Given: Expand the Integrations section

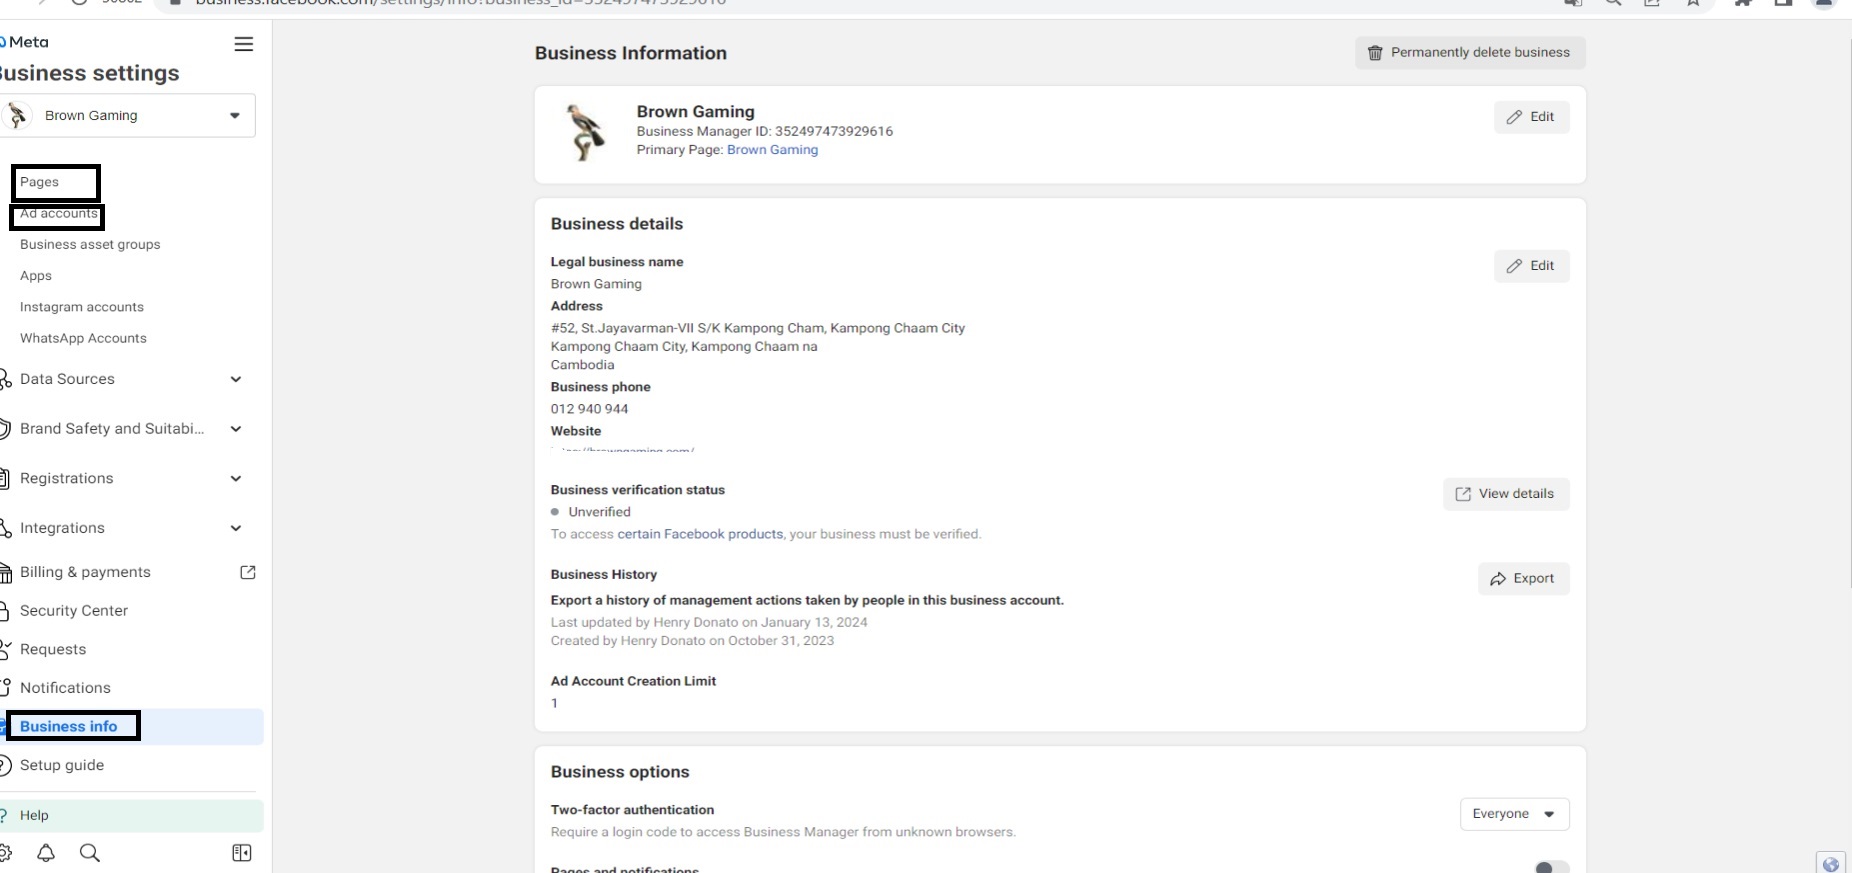Looking at the screenshot, I should [x=236, y=528].
